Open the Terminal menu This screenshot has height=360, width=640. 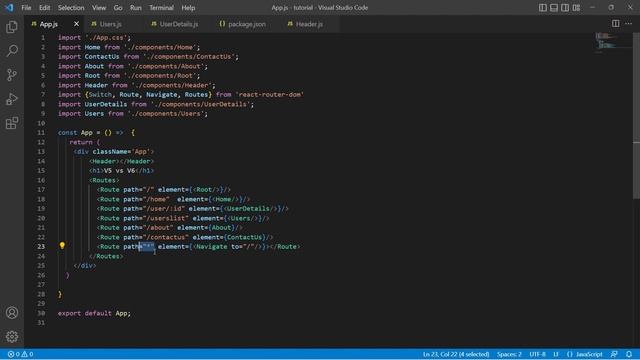coord(161,8)
